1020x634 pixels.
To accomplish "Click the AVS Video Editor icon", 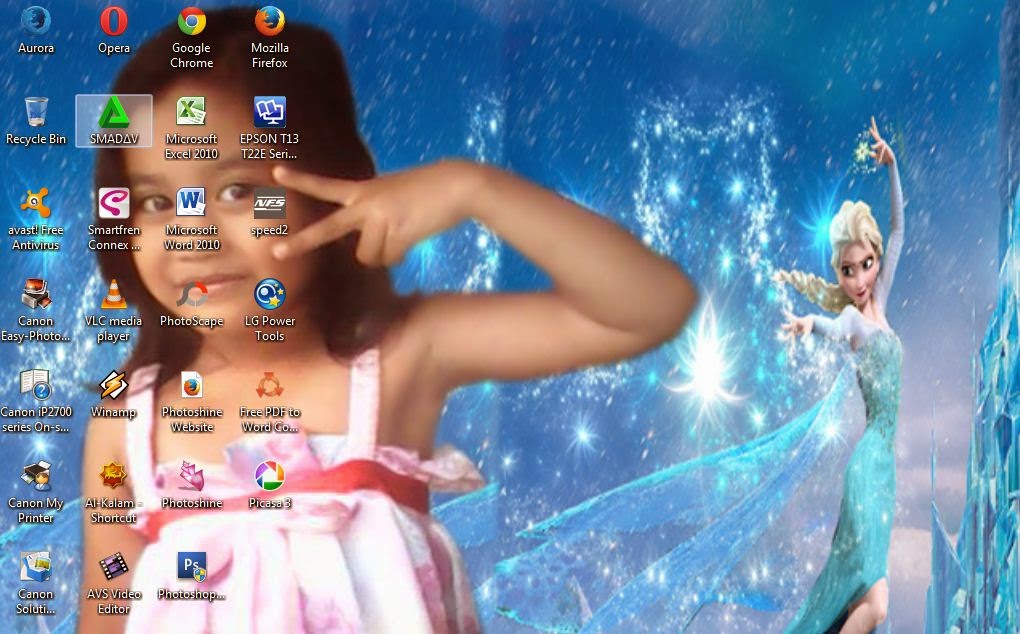I will (114, 567).
